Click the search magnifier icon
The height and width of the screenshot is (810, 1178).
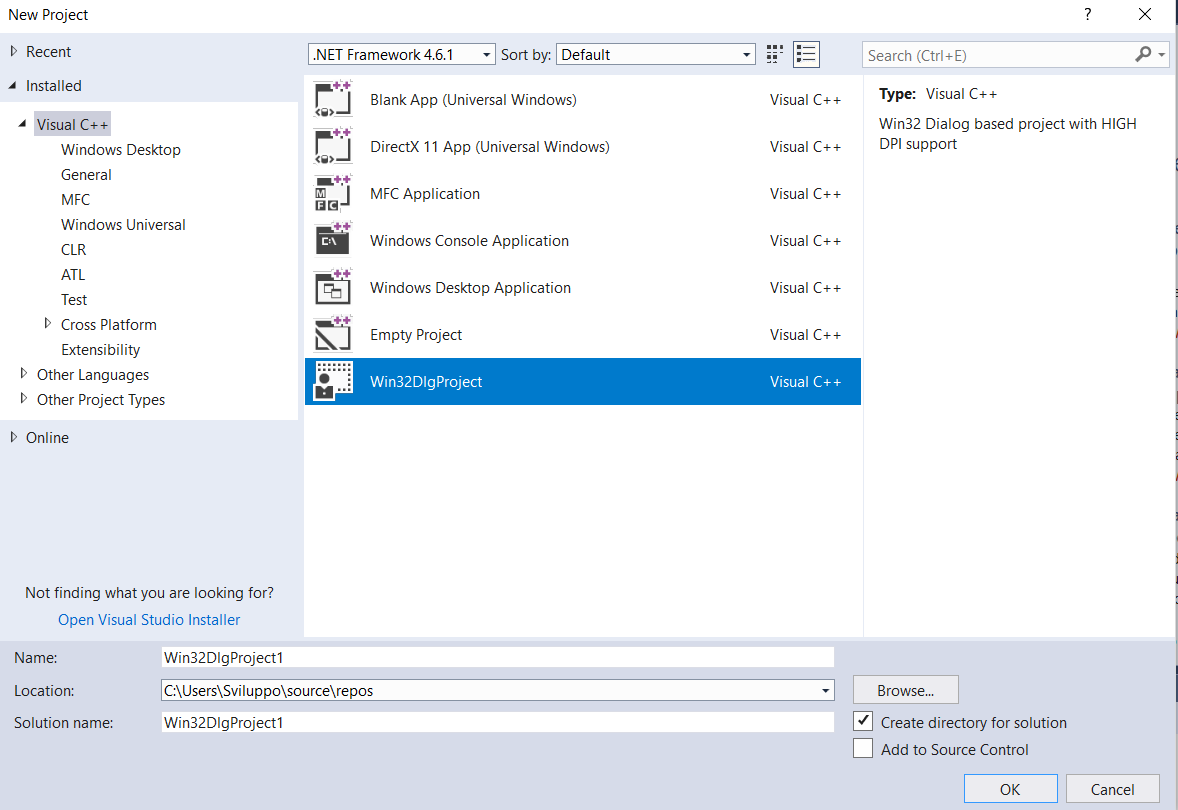1143,55
